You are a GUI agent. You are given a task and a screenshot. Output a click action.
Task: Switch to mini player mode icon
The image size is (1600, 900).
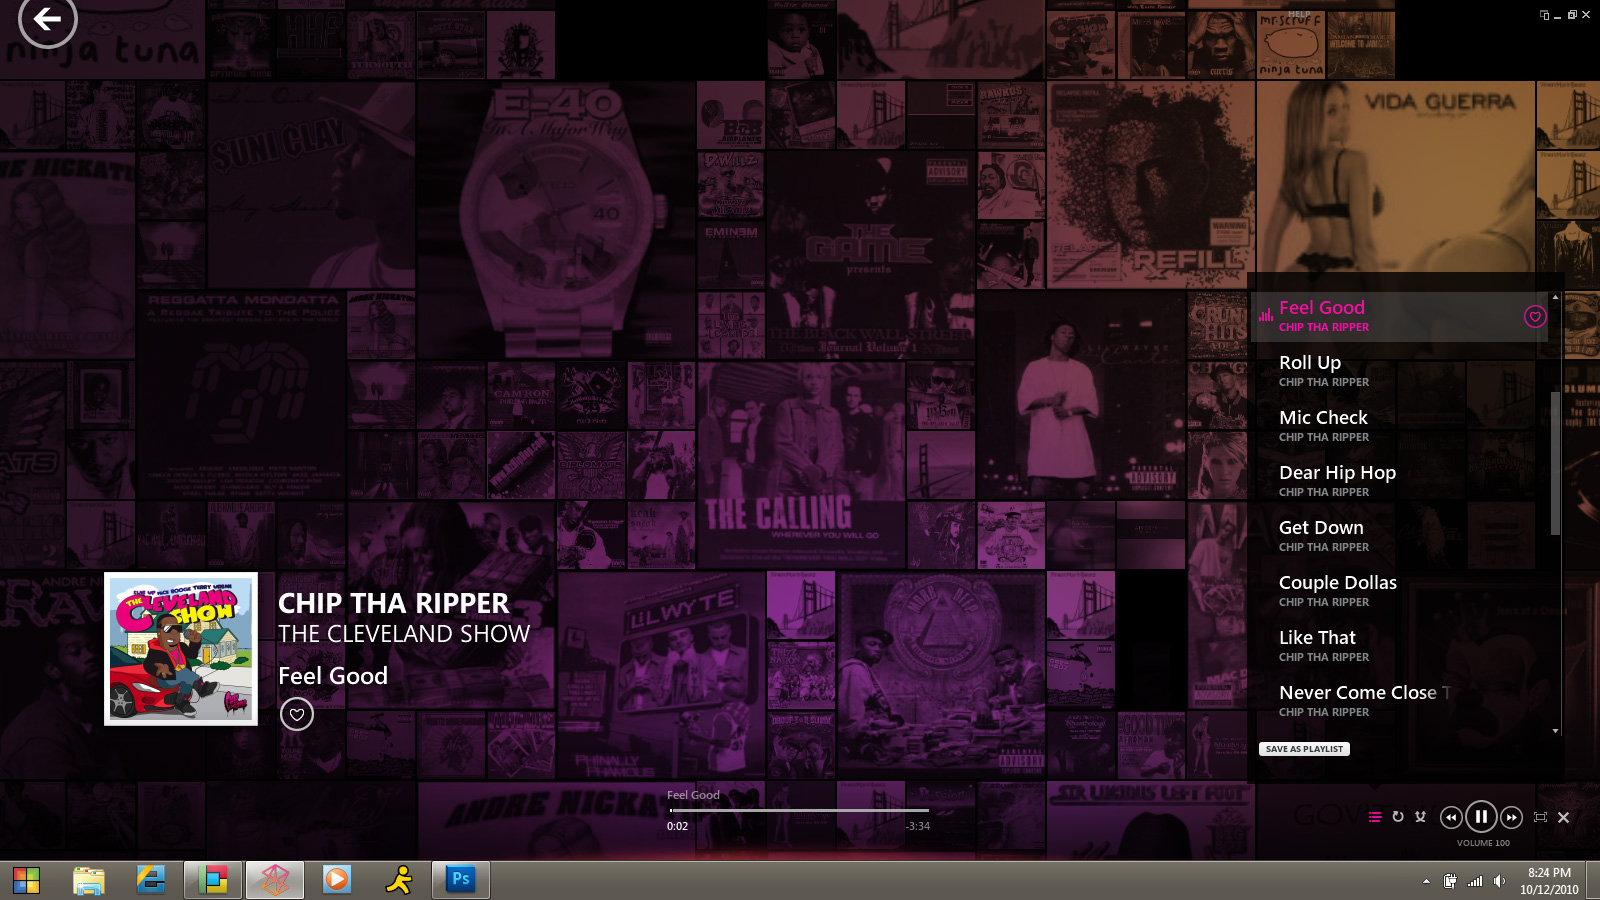[1544, 14]
